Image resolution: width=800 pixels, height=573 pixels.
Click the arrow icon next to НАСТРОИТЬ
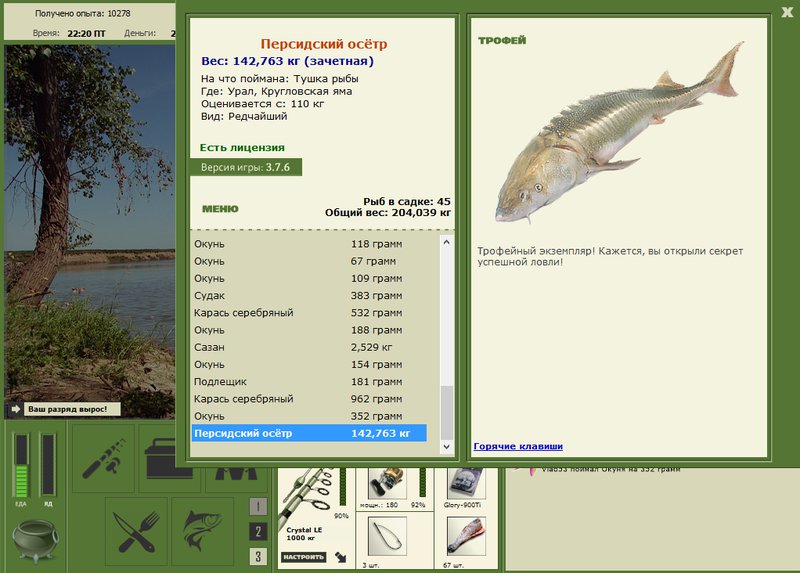[340, 557]
